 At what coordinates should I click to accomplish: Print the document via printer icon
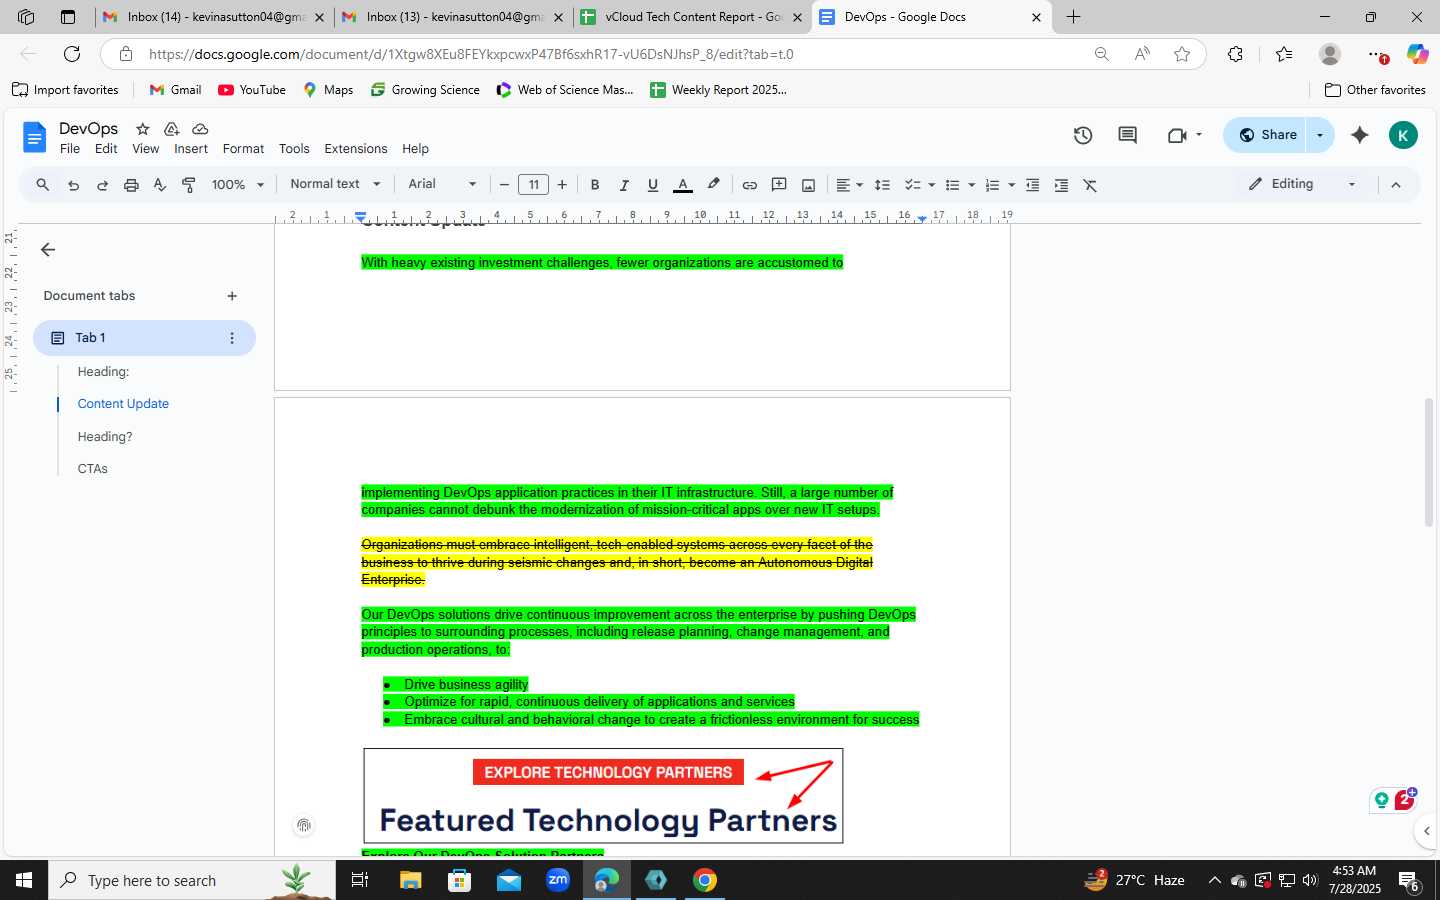[x=131, y=185]
